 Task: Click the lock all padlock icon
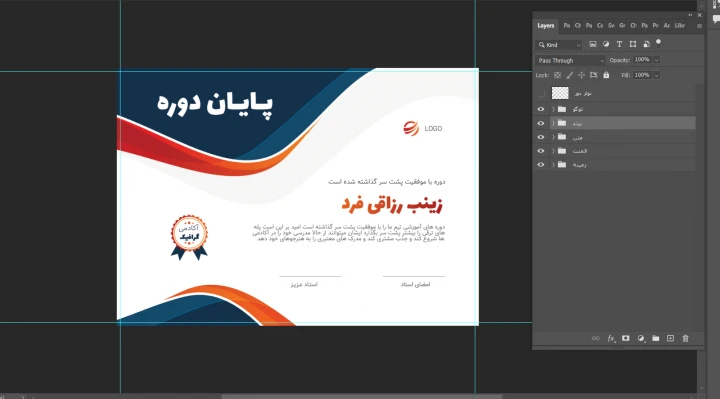[x=606, y=75]
